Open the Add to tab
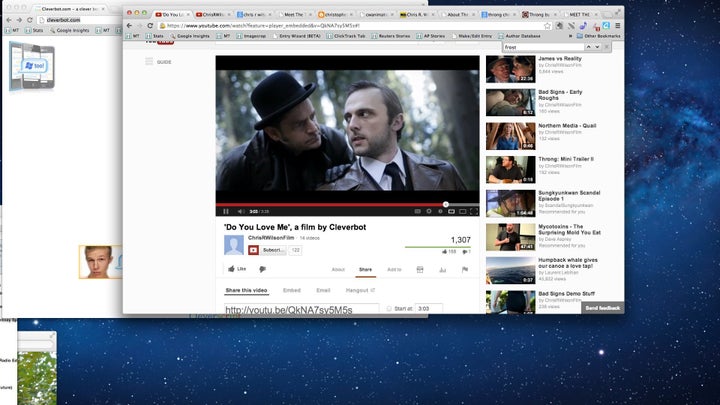This screenshot has width=720, height=405. coord(394,270)
